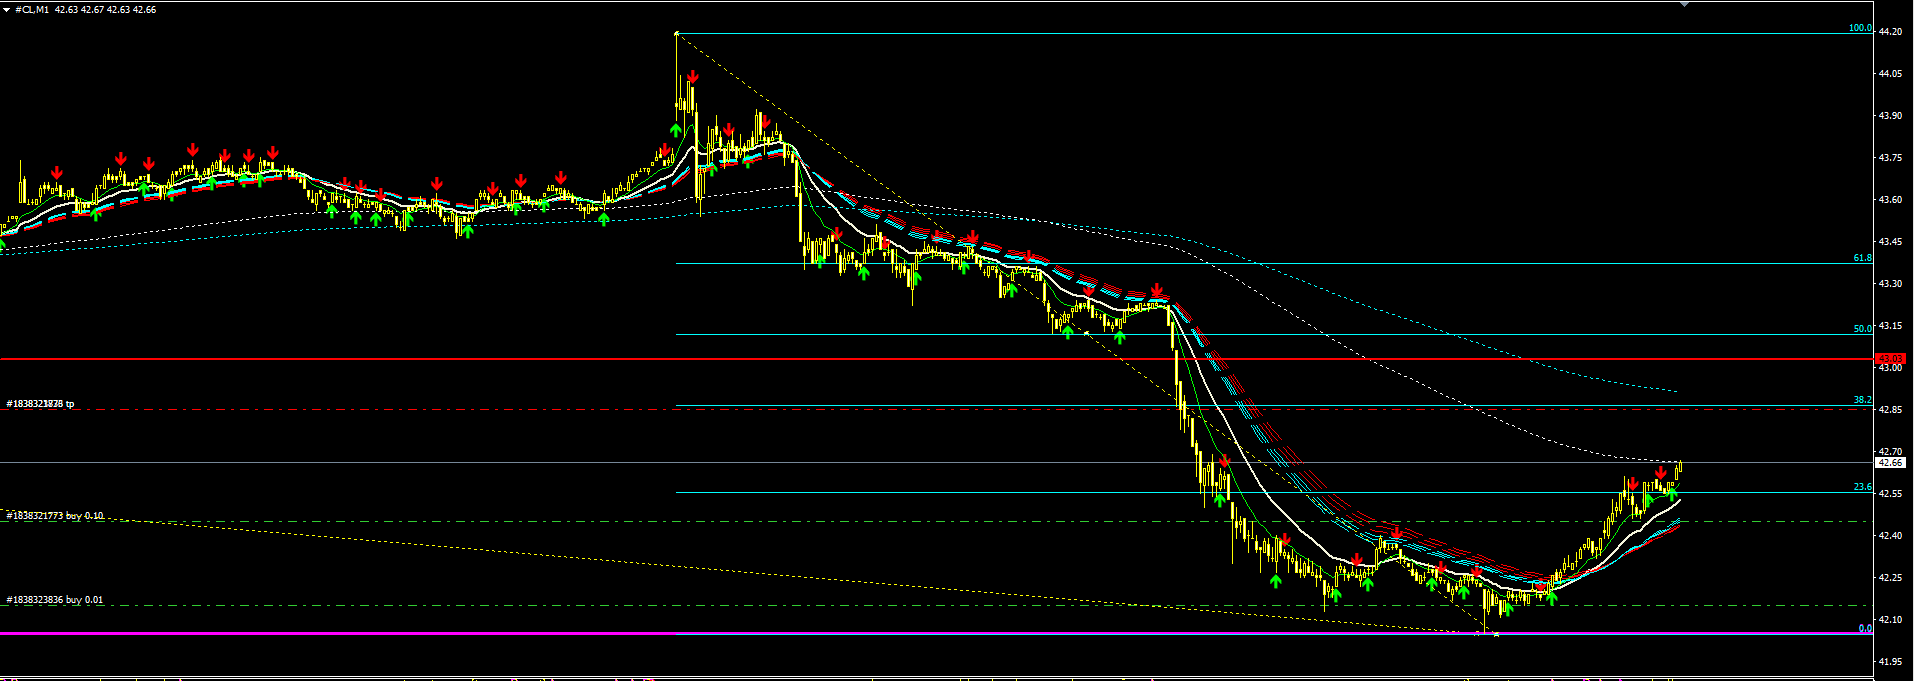Screen dimensions: 1914x681
Task: Click the red 43.03 price tag
Action: point(1890,358)
